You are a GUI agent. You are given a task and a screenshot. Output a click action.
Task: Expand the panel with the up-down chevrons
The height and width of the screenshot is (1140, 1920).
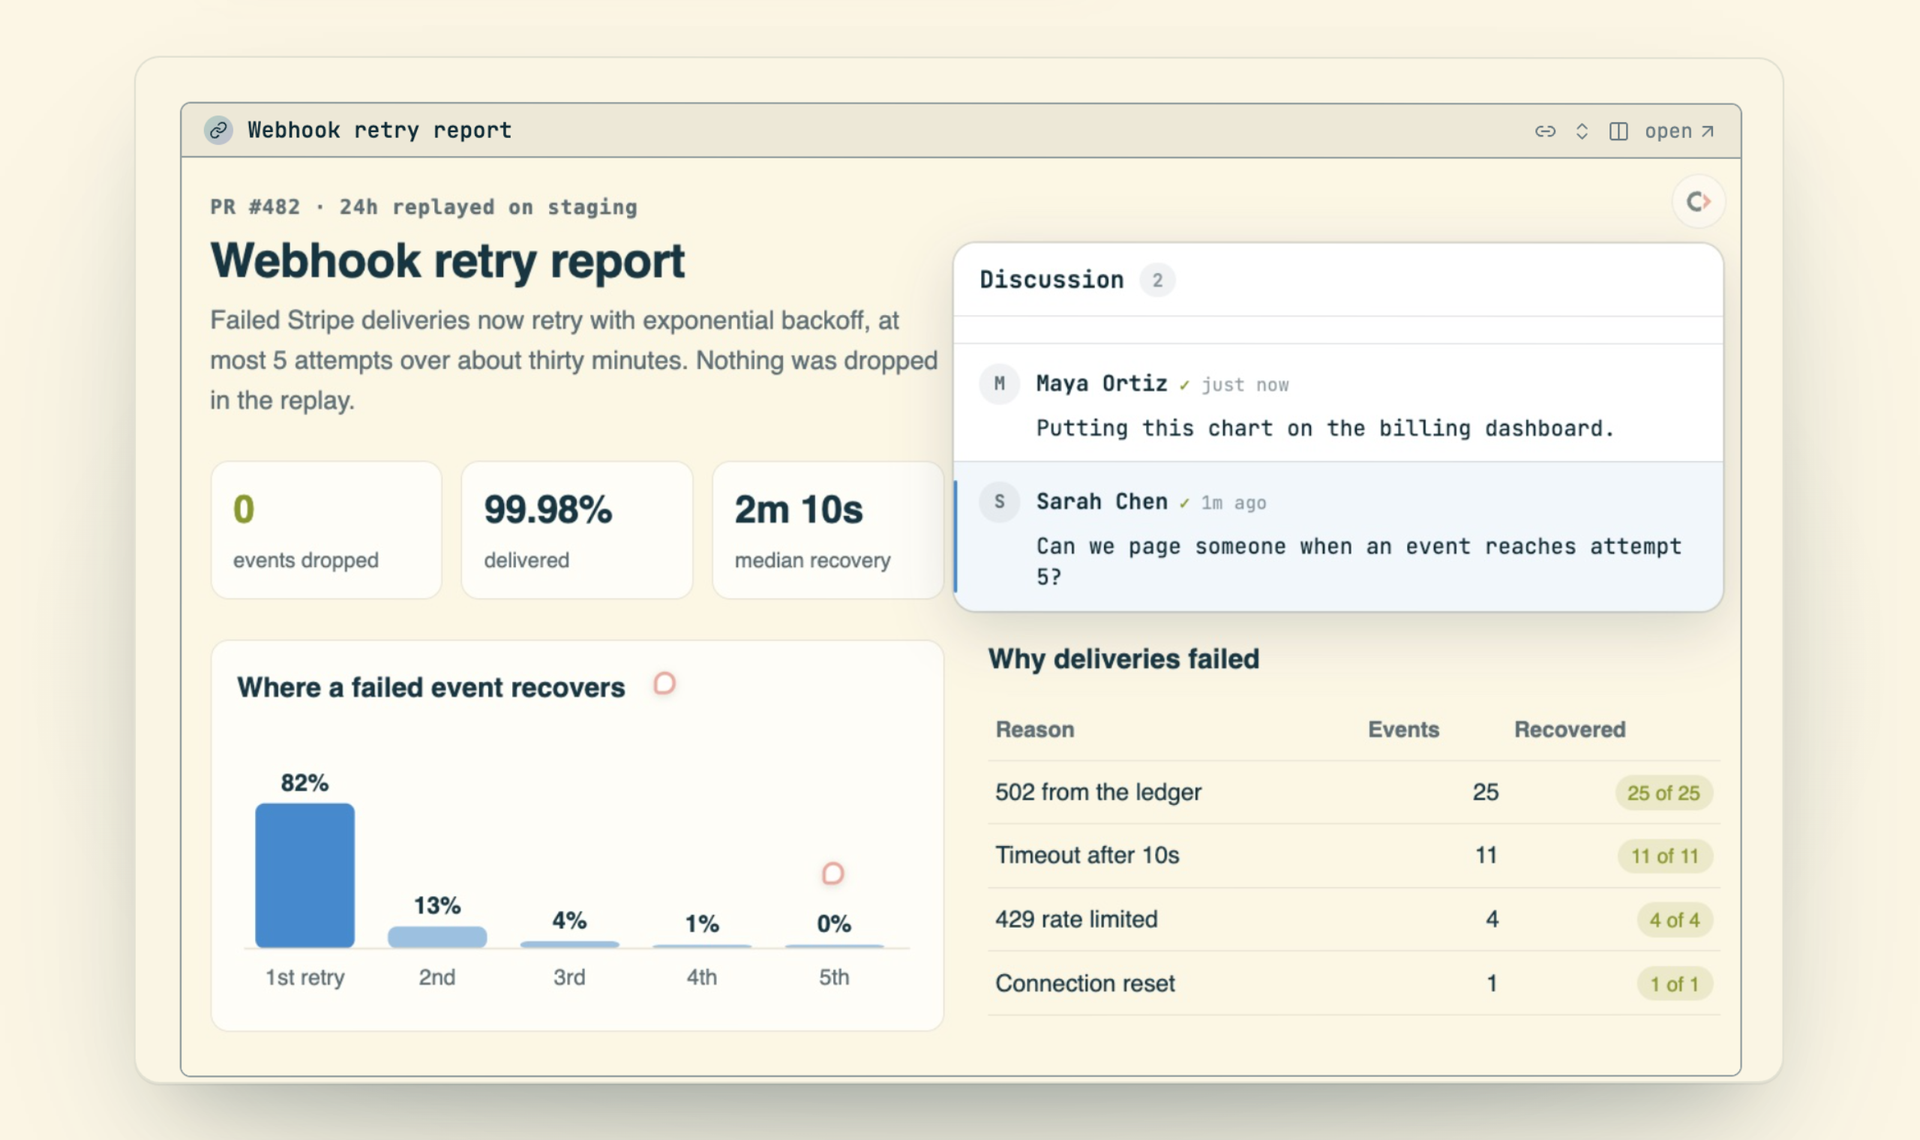pyautogui.click(x=1582, y=131)
